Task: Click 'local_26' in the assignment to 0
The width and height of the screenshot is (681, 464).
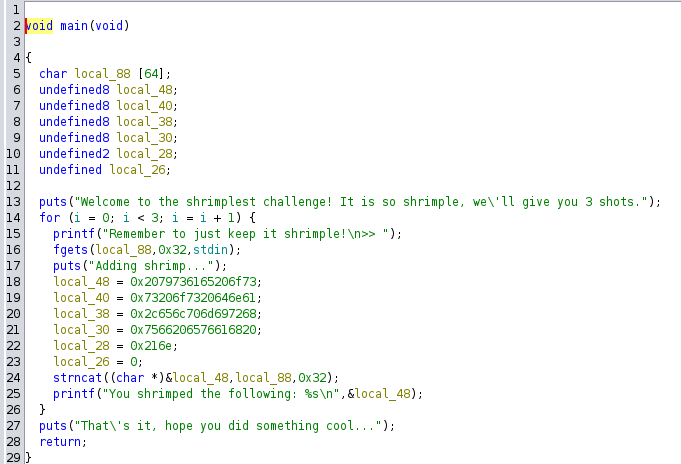Action: pyautogui.click(x=81, y=362)
